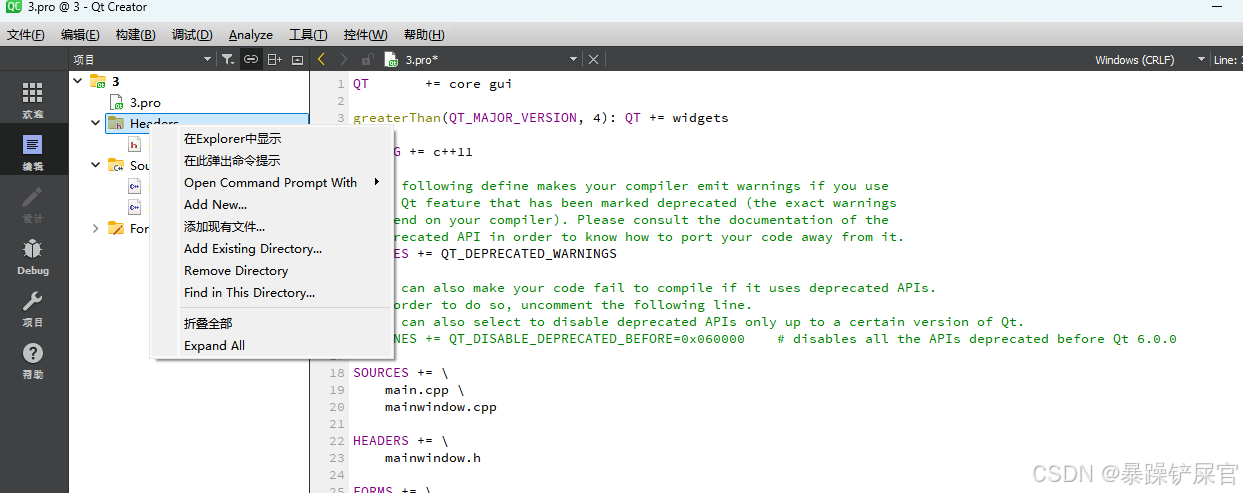Click the project 3 folder icon
This screenshot has width=1243, height=493.
point(98,81)
